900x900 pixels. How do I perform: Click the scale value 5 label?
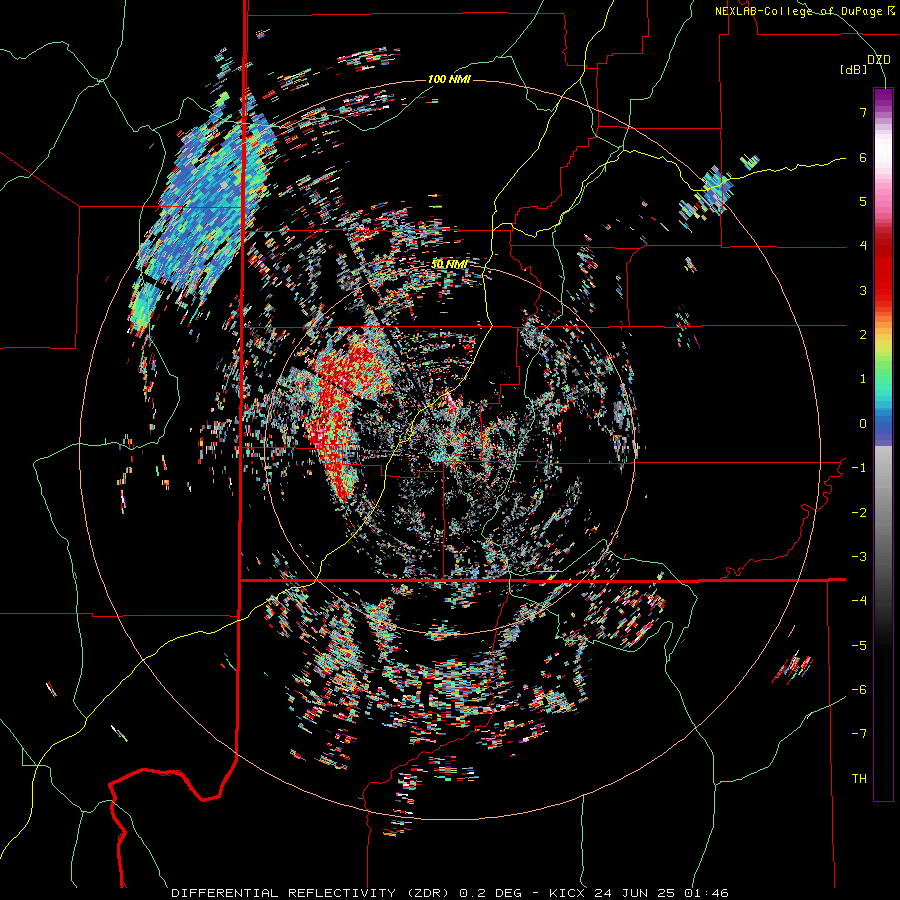(863, 201)
